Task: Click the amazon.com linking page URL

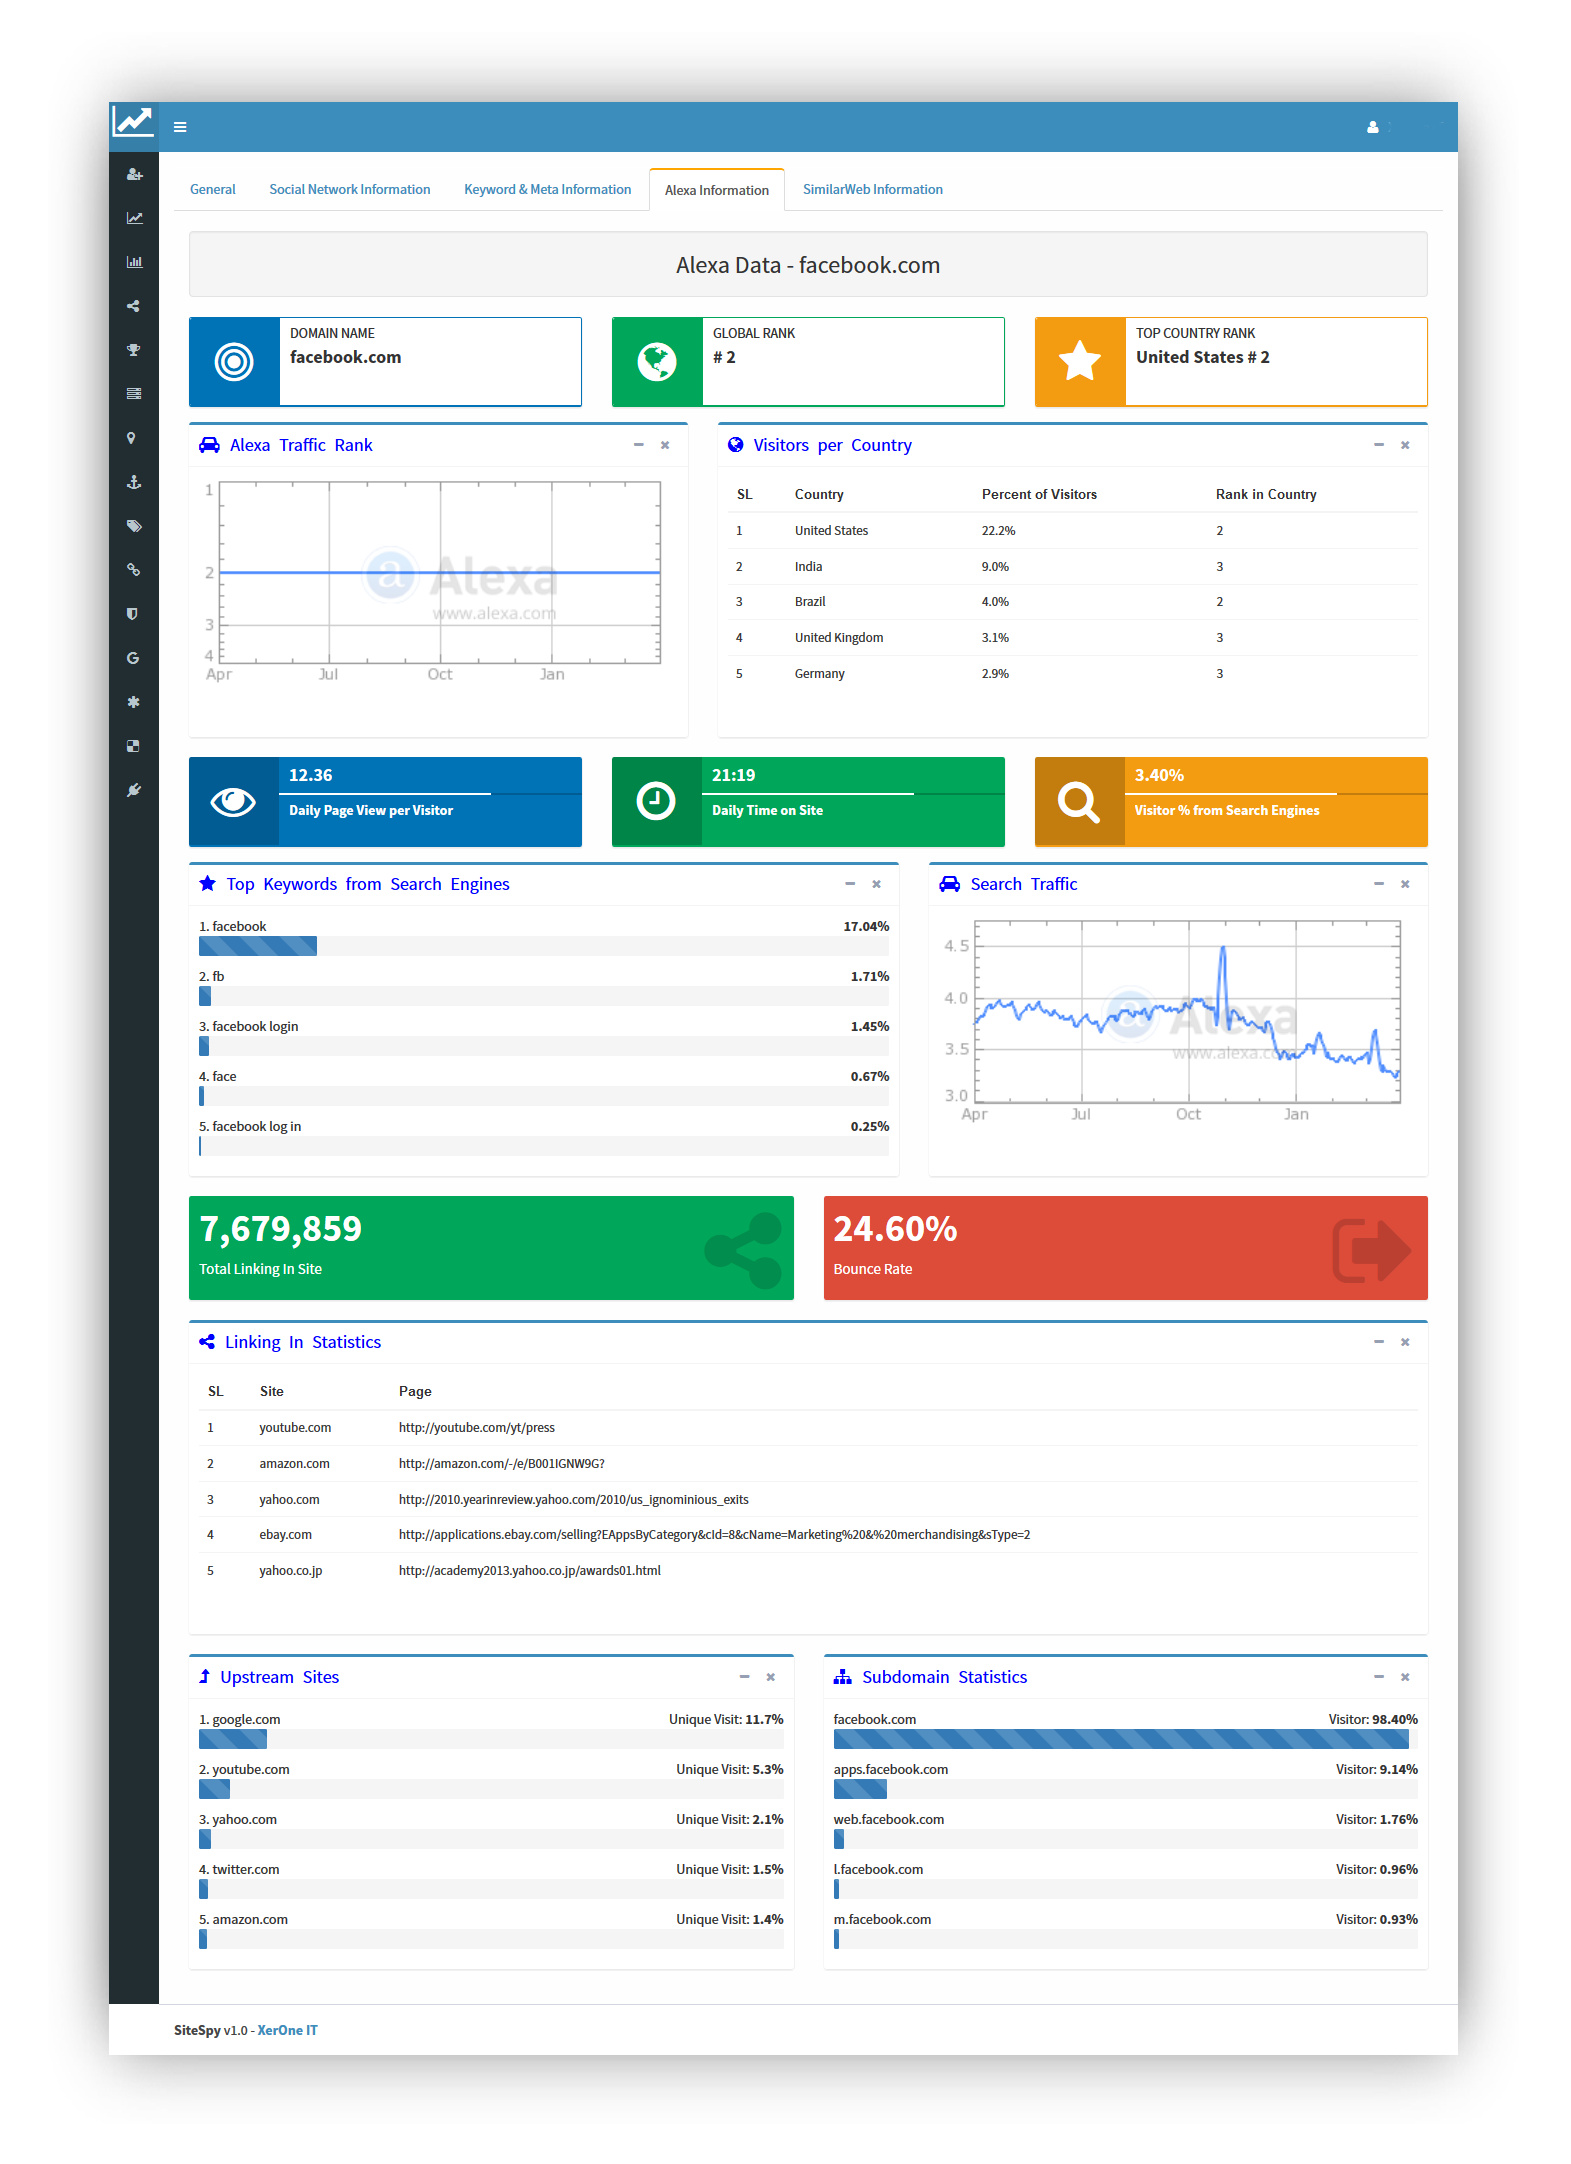Action: pyautogui.click(x=501, y=1464)
